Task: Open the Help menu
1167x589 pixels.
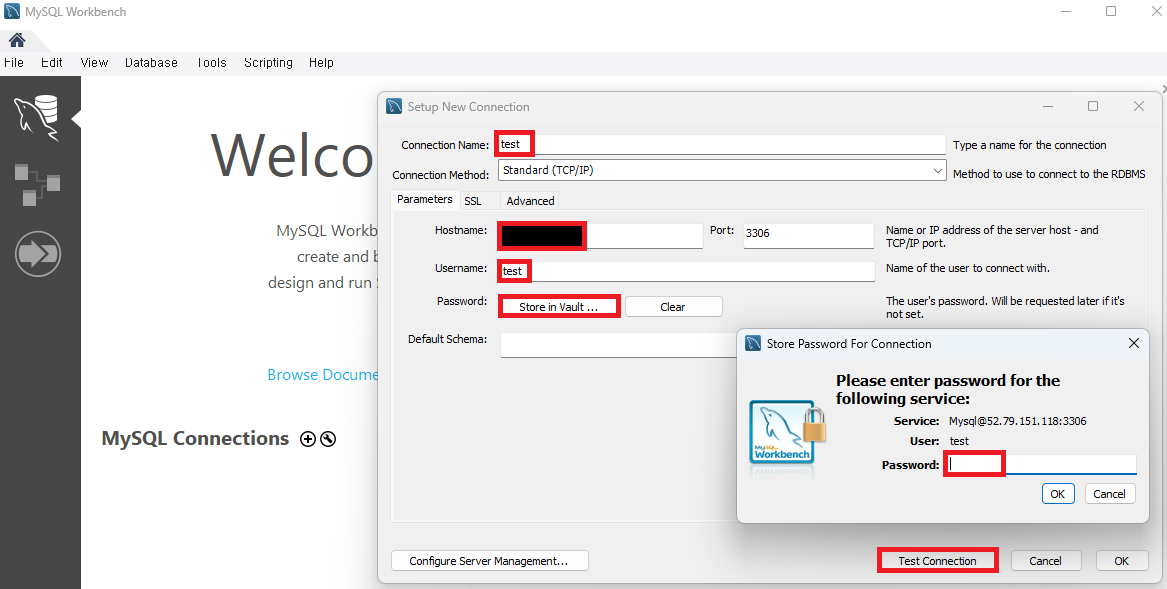Action: (321, 63)
